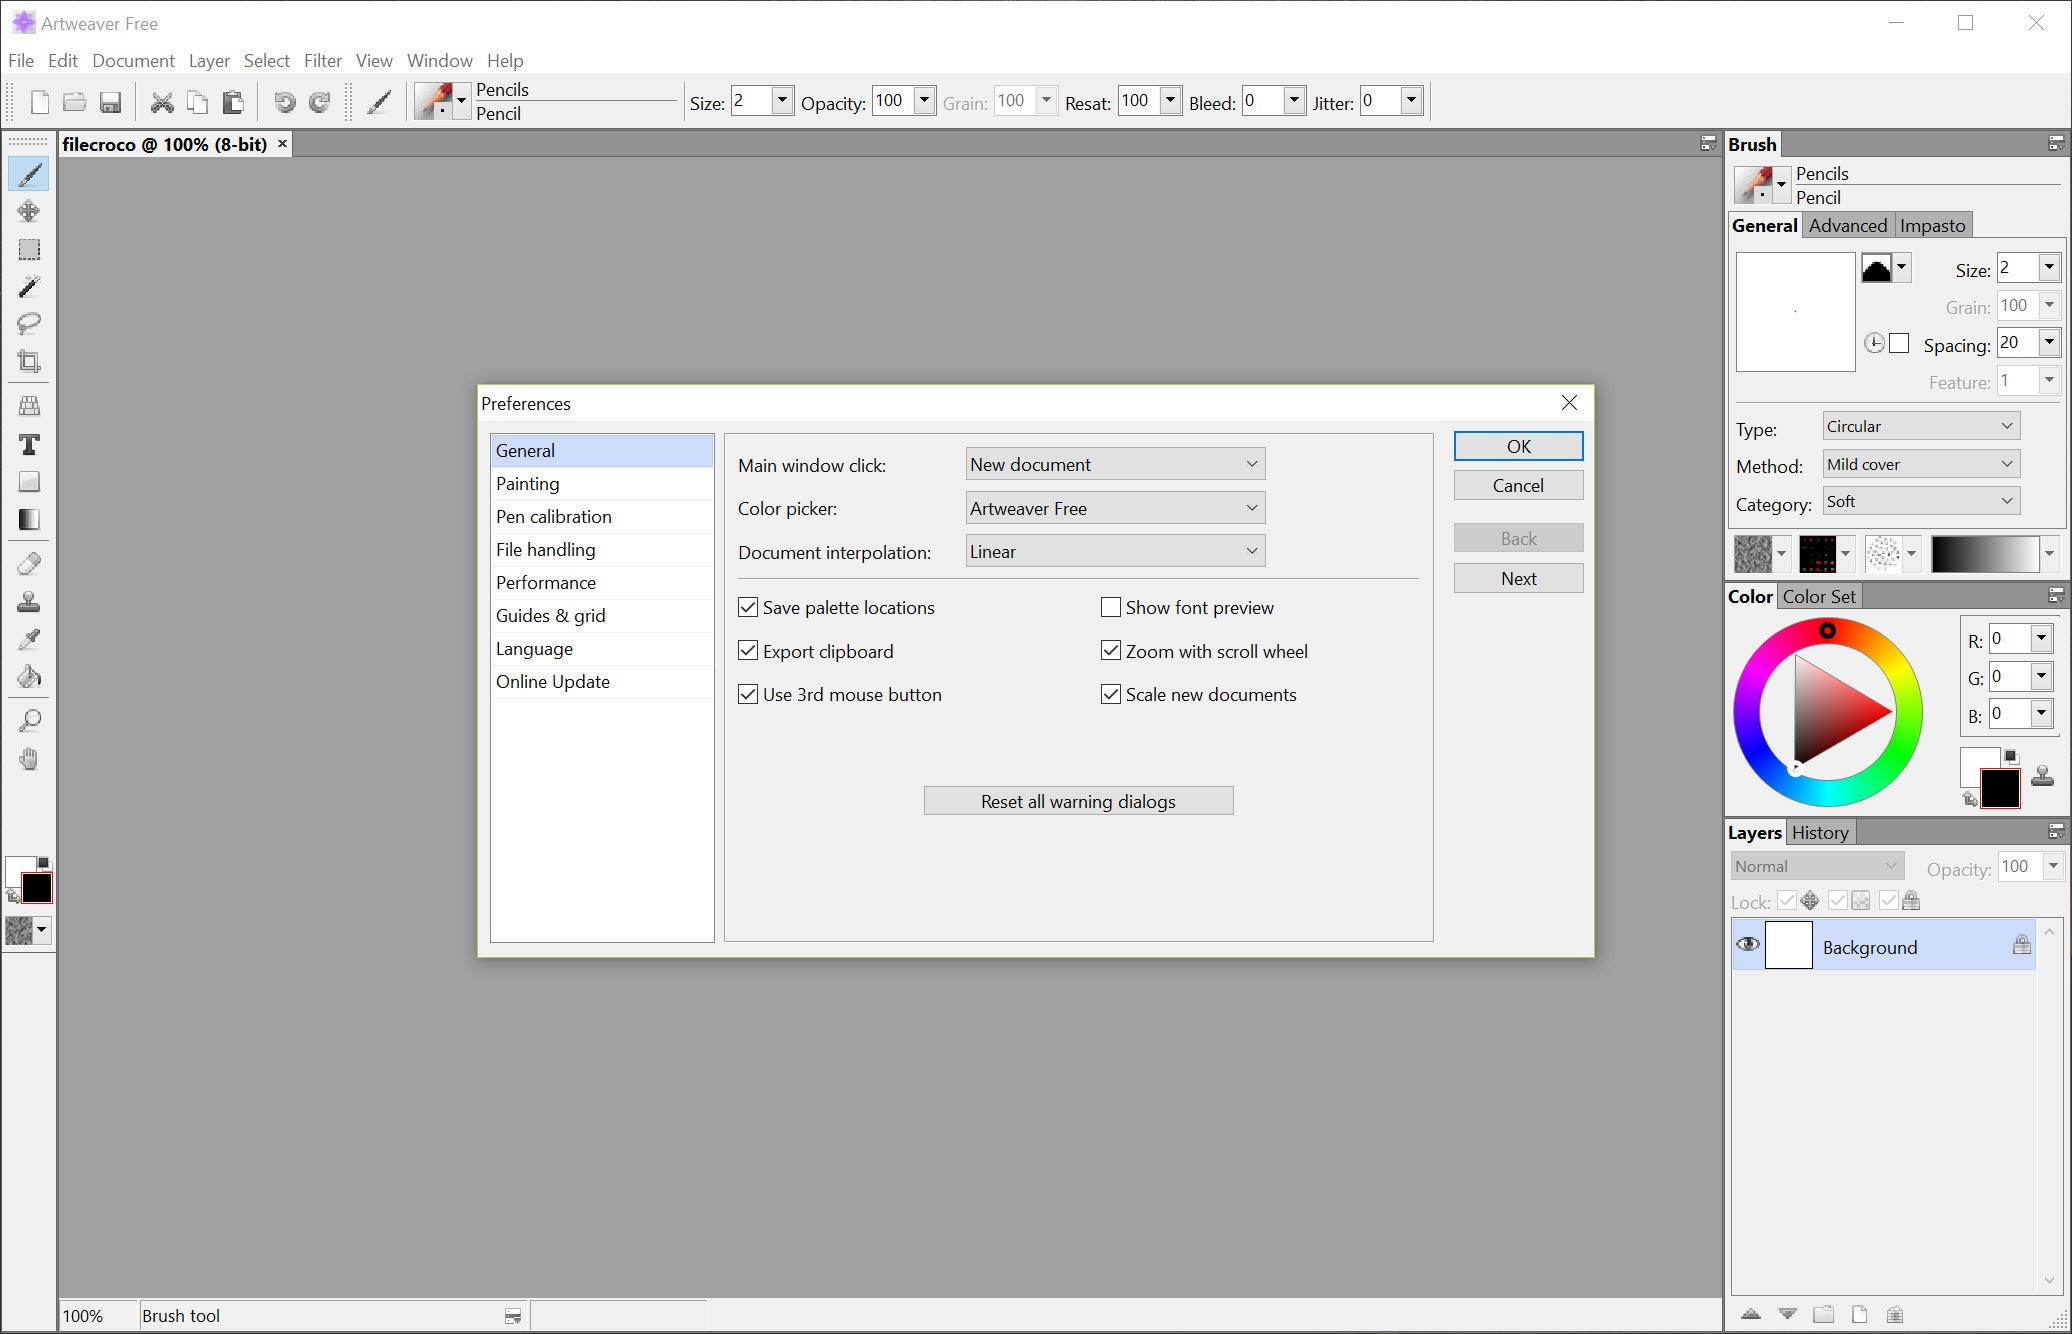Open the Document interpolation dropdown
This screenshot has height=1334, width=2072.
point(1115,551)
